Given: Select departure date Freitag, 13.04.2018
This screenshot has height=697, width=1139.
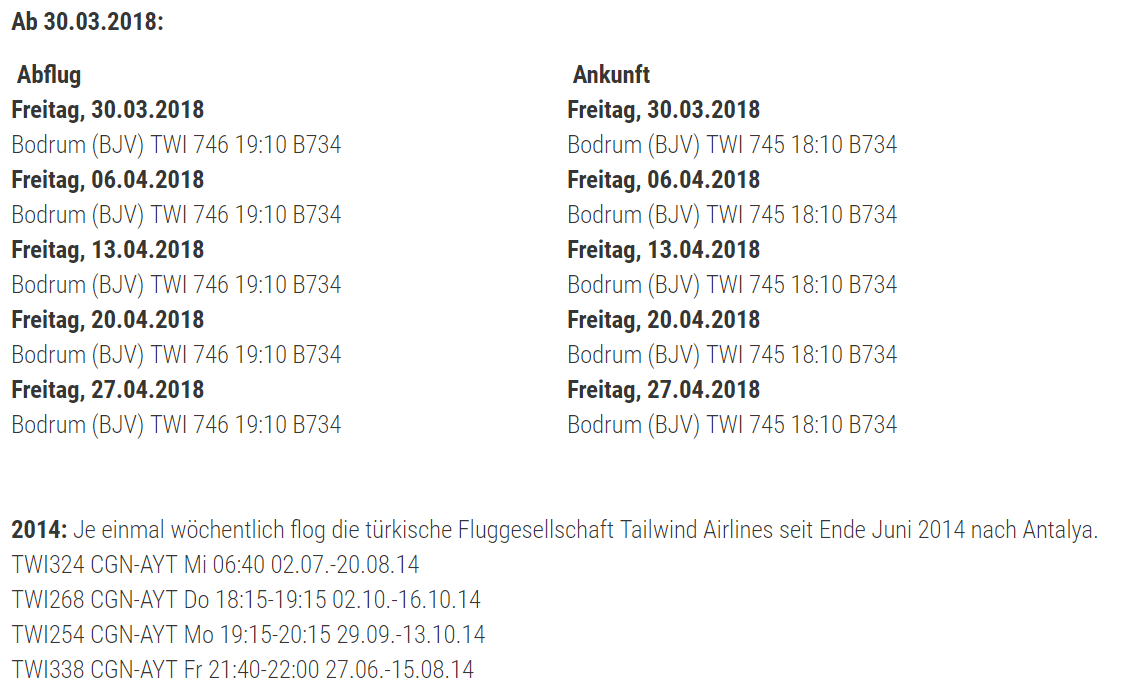Looking at the screenshot, I should (107, 250).
